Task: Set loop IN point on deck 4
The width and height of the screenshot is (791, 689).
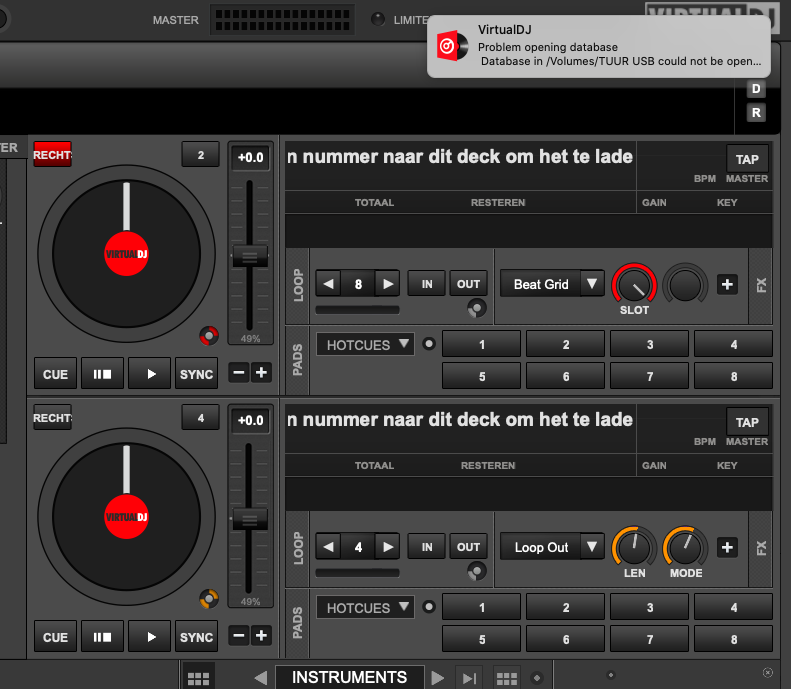Action: coord(427,547)
